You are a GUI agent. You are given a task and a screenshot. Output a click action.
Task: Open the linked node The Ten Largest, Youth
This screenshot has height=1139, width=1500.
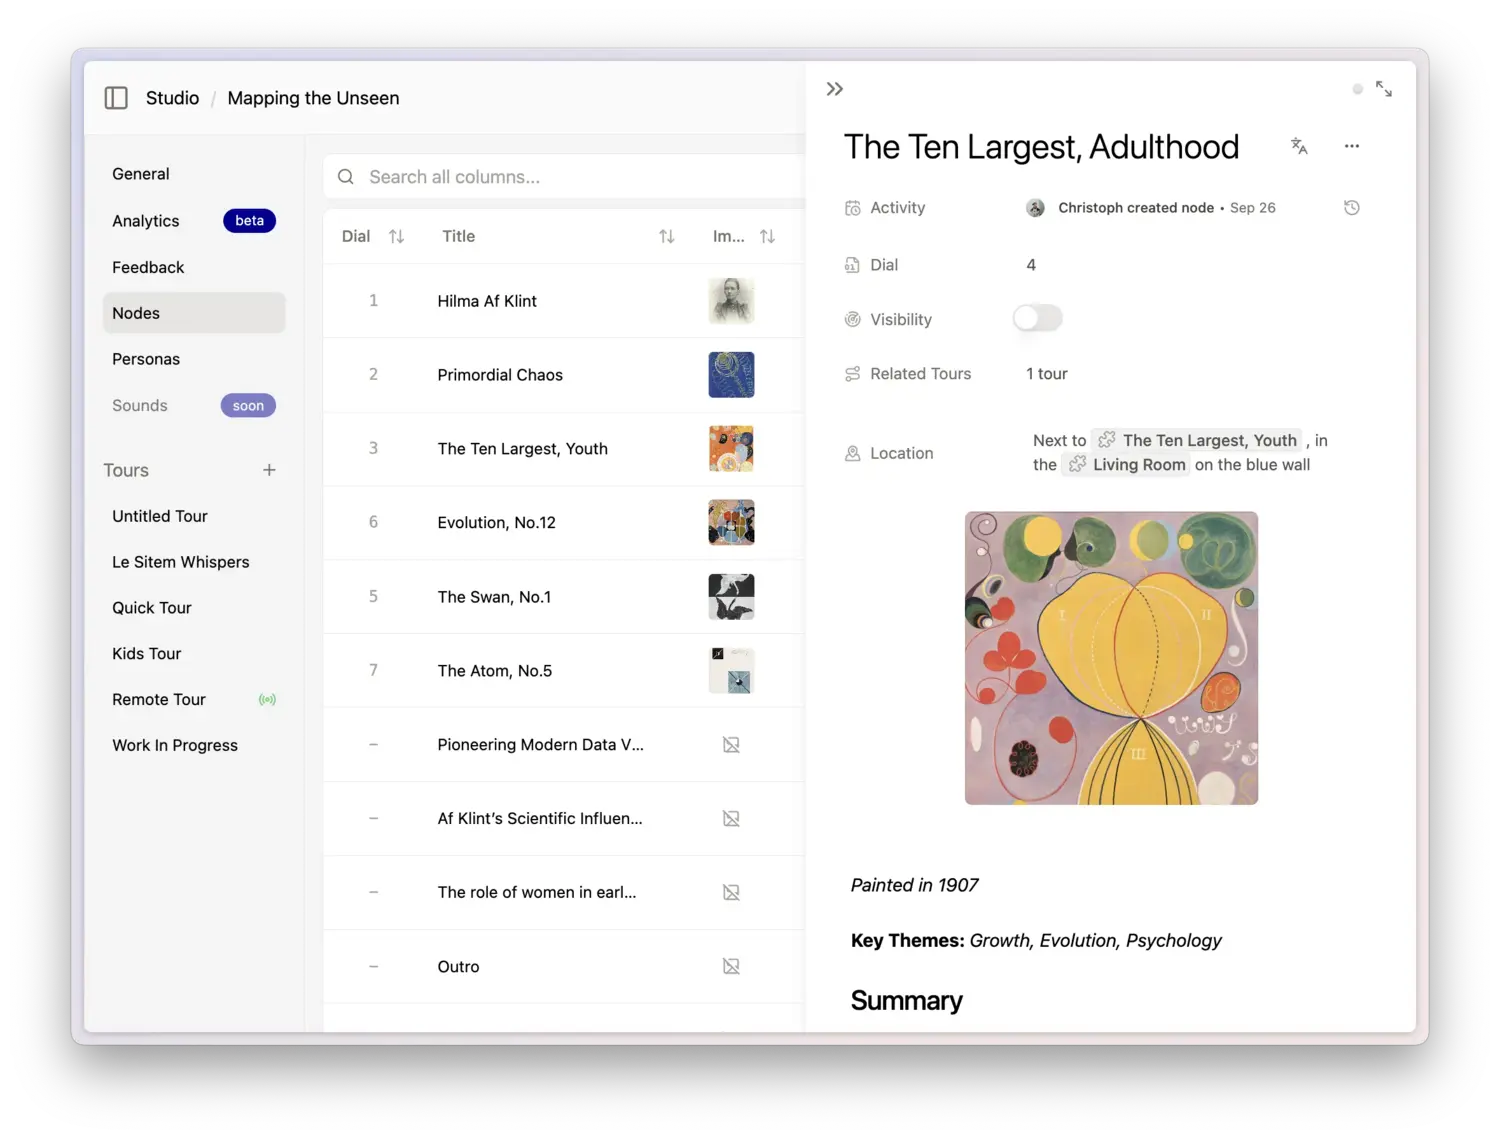click(x=1209, y=440)
